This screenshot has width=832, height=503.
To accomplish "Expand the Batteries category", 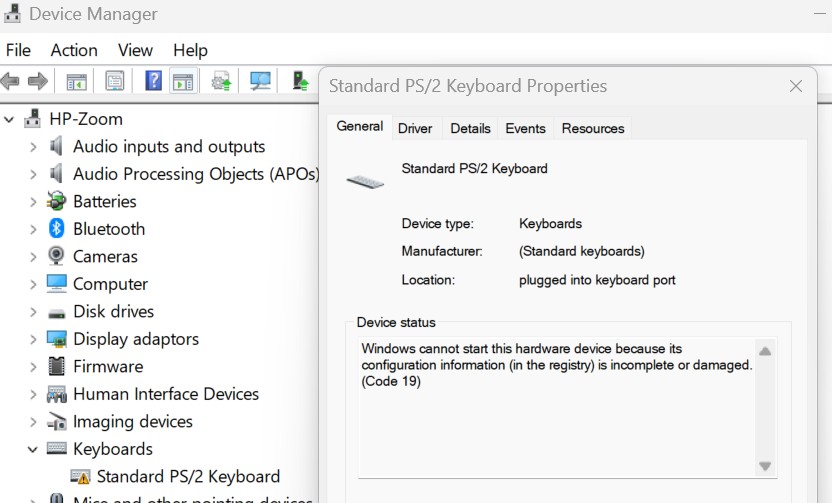I will pos(33,202).
